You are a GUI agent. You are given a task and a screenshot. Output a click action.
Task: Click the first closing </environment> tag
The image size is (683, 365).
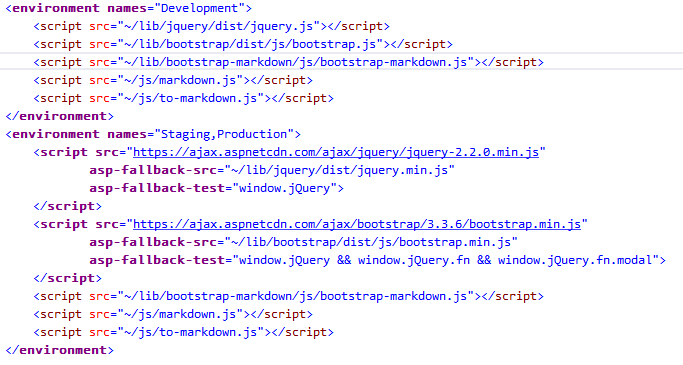pyautogui.click(x=59, y=116)
